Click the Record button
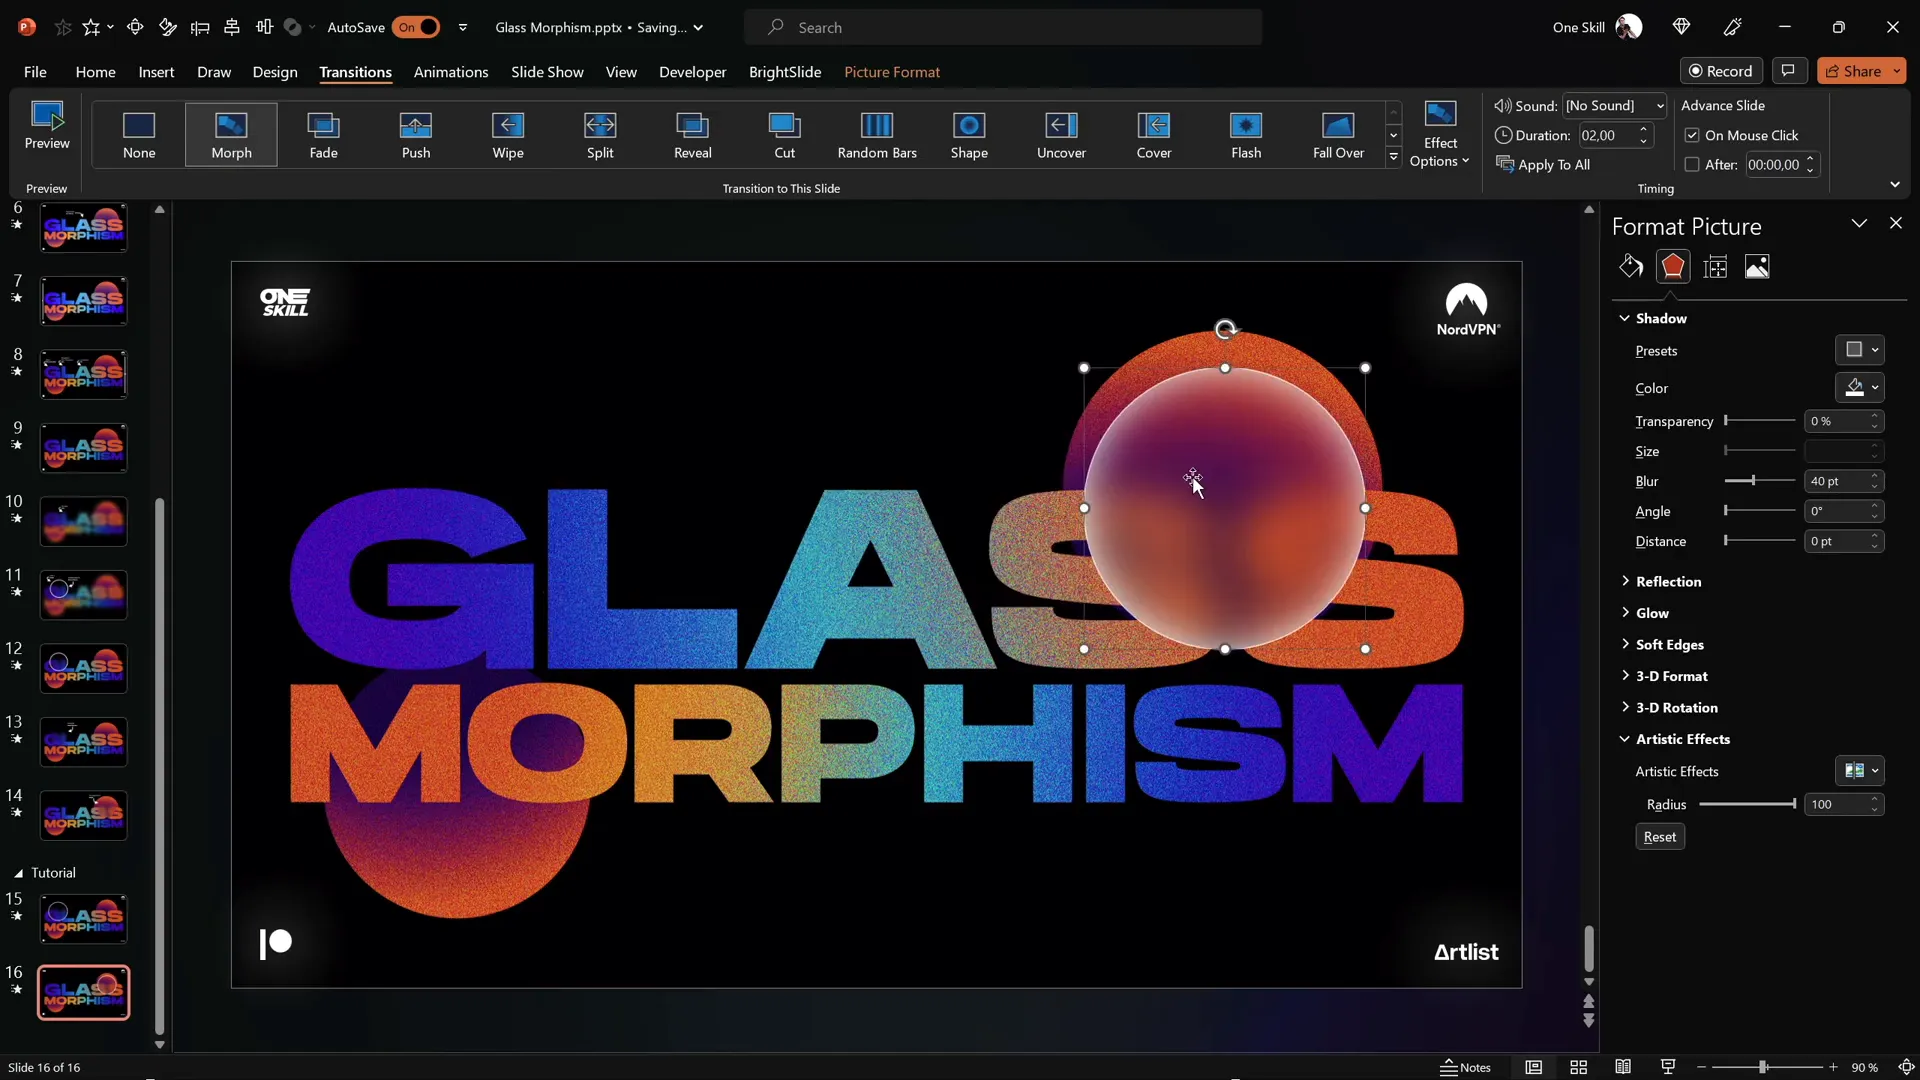Screen dimensions: 1920x1080 click(x=1721, y=70)
